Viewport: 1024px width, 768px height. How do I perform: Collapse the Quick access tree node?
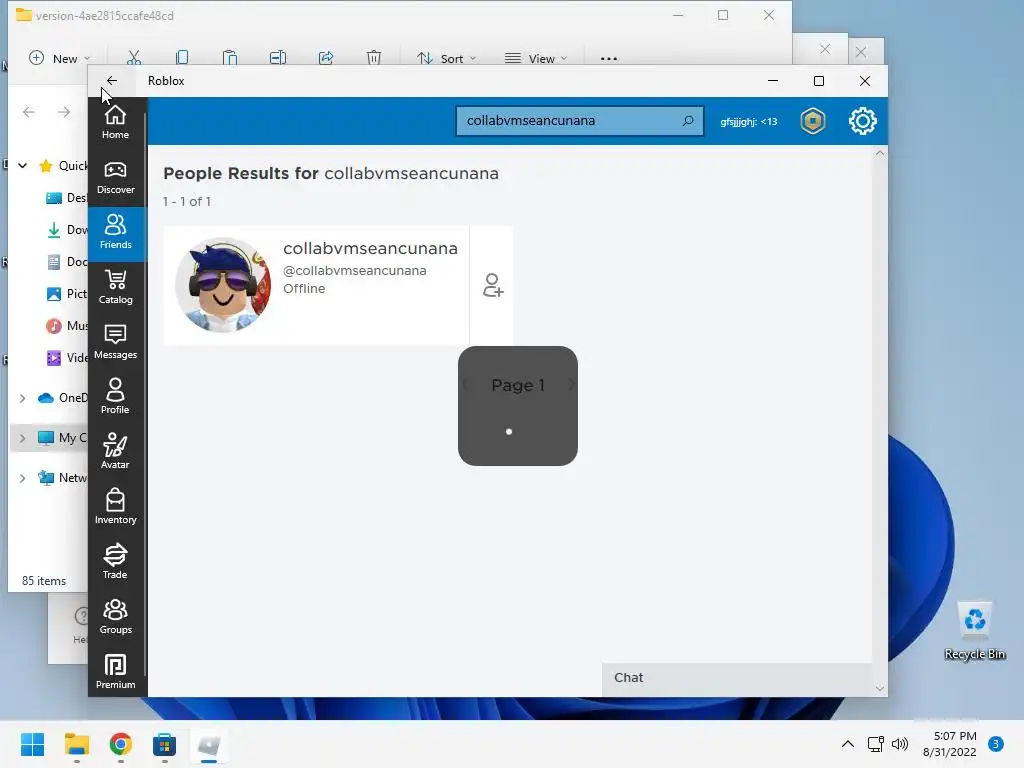coord(23,165)
